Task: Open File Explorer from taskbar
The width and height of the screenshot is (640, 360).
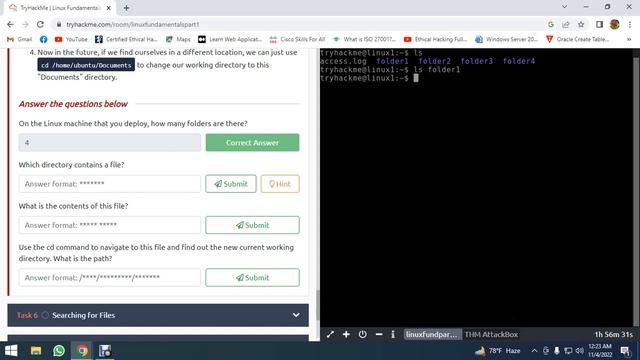Action: (x=36, y=351)
